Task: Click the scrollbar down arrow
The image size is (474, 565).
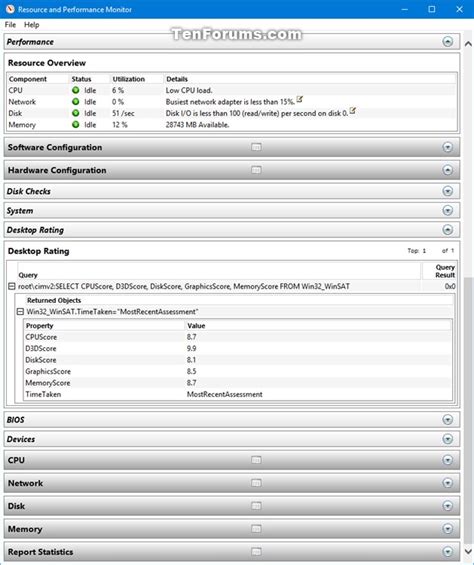Action: (x=468, y=551)
